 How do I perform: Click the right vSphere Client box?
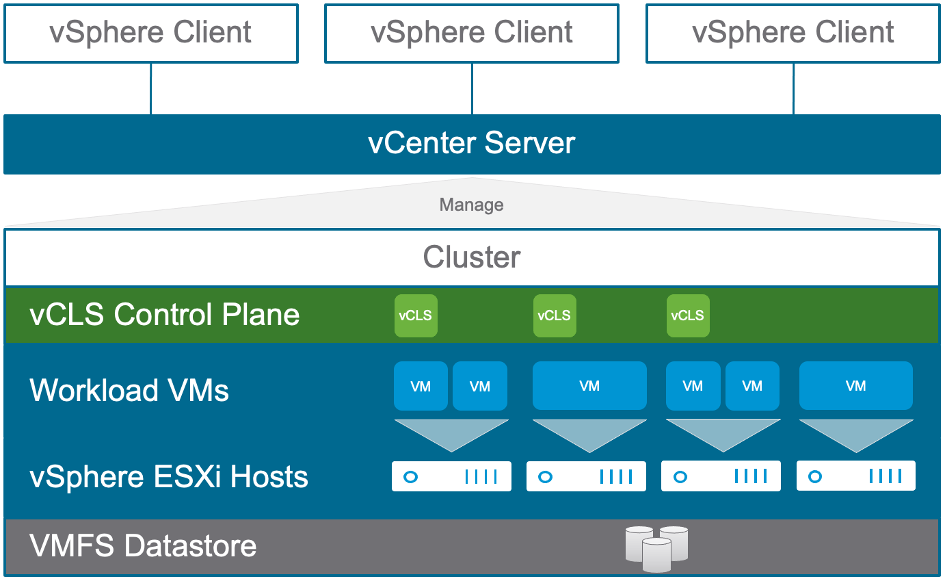click(x=793, y=33)
